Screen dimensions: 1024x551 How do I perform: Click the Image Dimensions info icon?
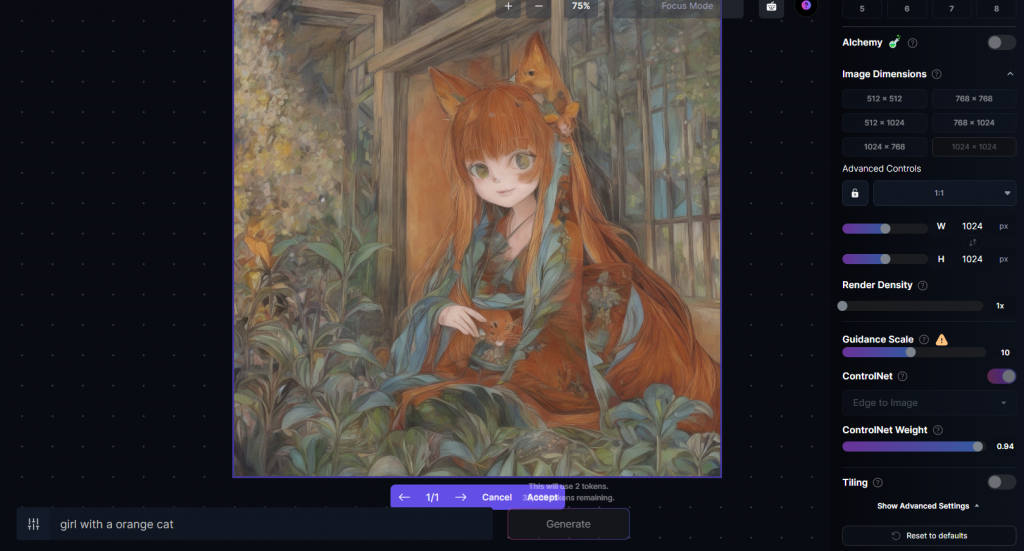point(936,74)
